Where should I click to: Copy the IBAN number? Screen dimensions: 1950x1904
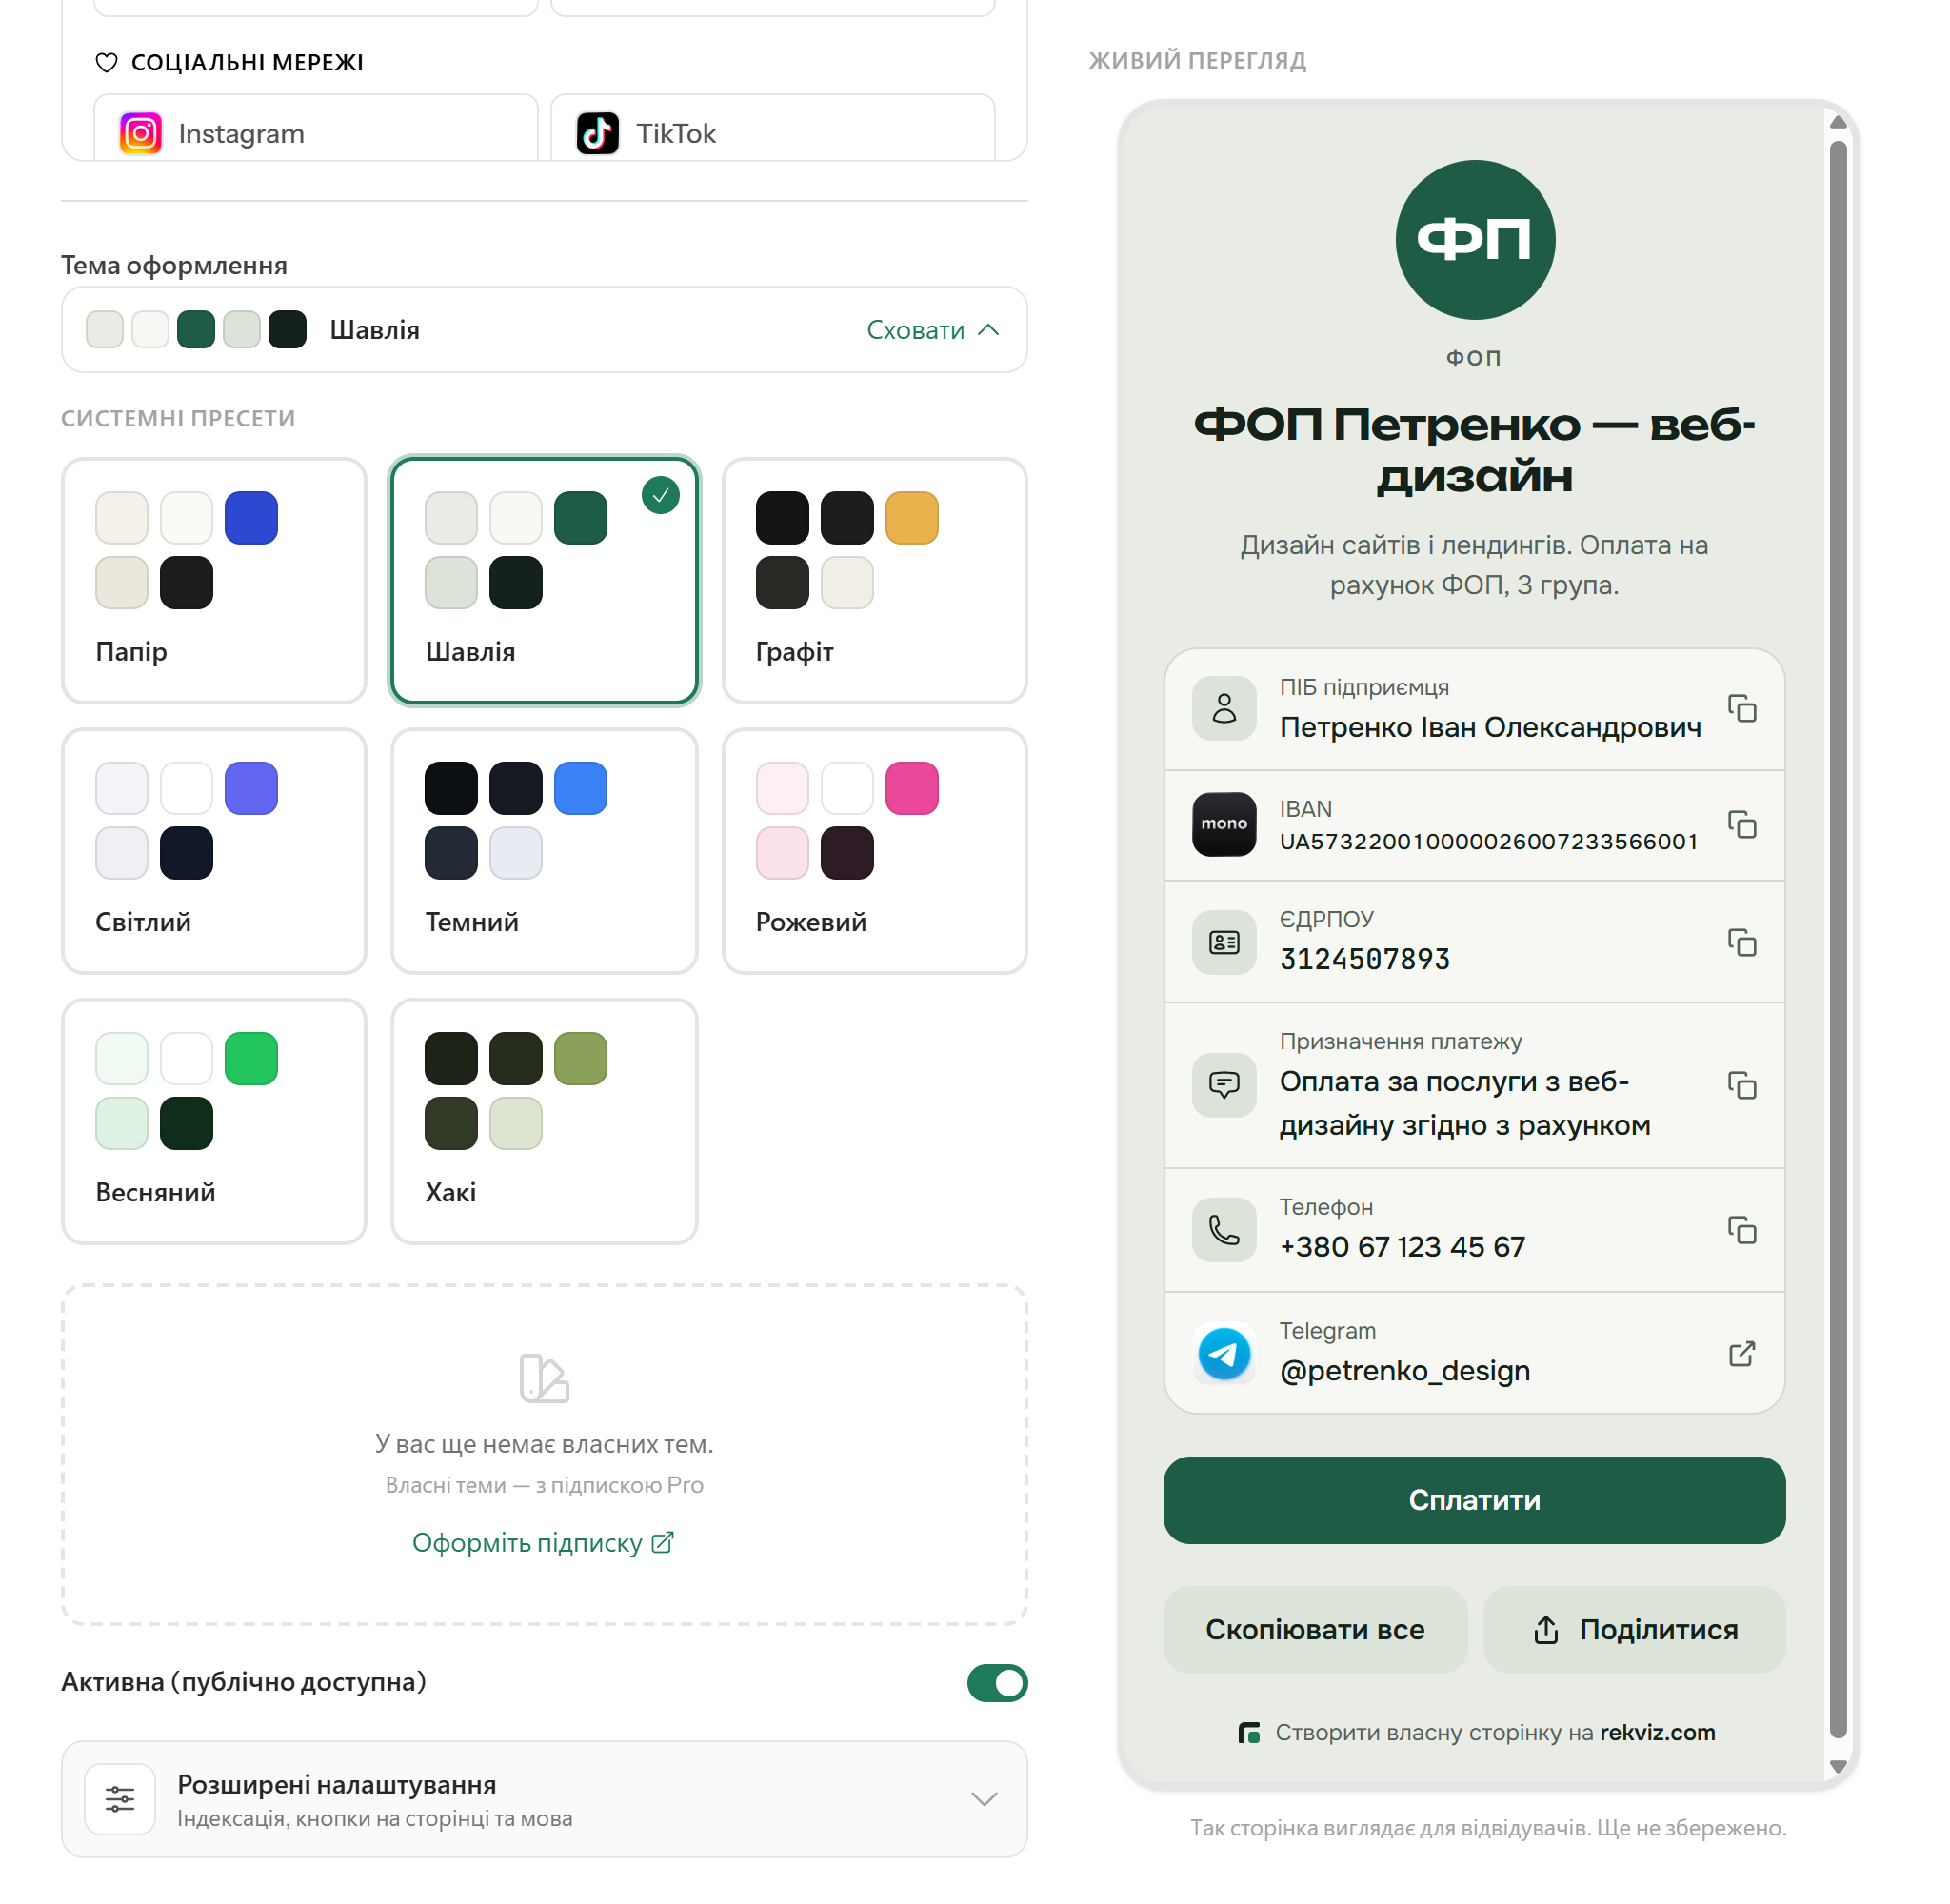click(x=1741, y=824)
